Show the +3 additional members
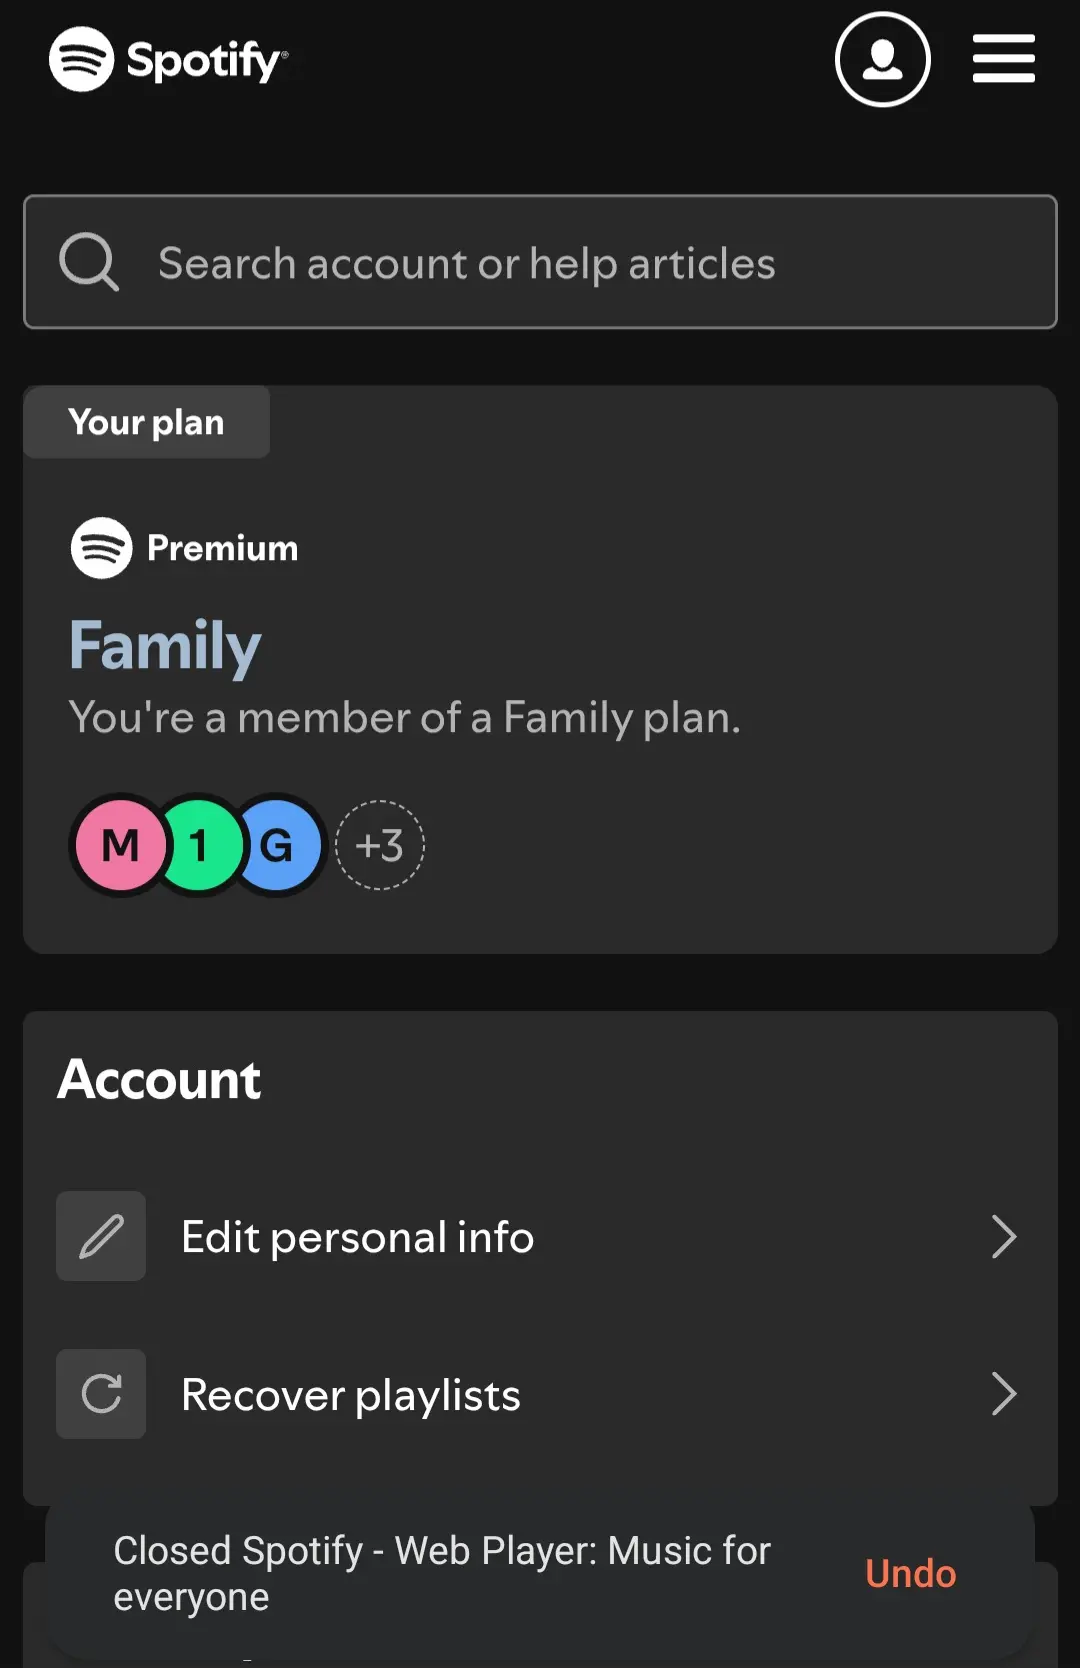This screenshot has height=1668, width=1080. pos(379,845)
